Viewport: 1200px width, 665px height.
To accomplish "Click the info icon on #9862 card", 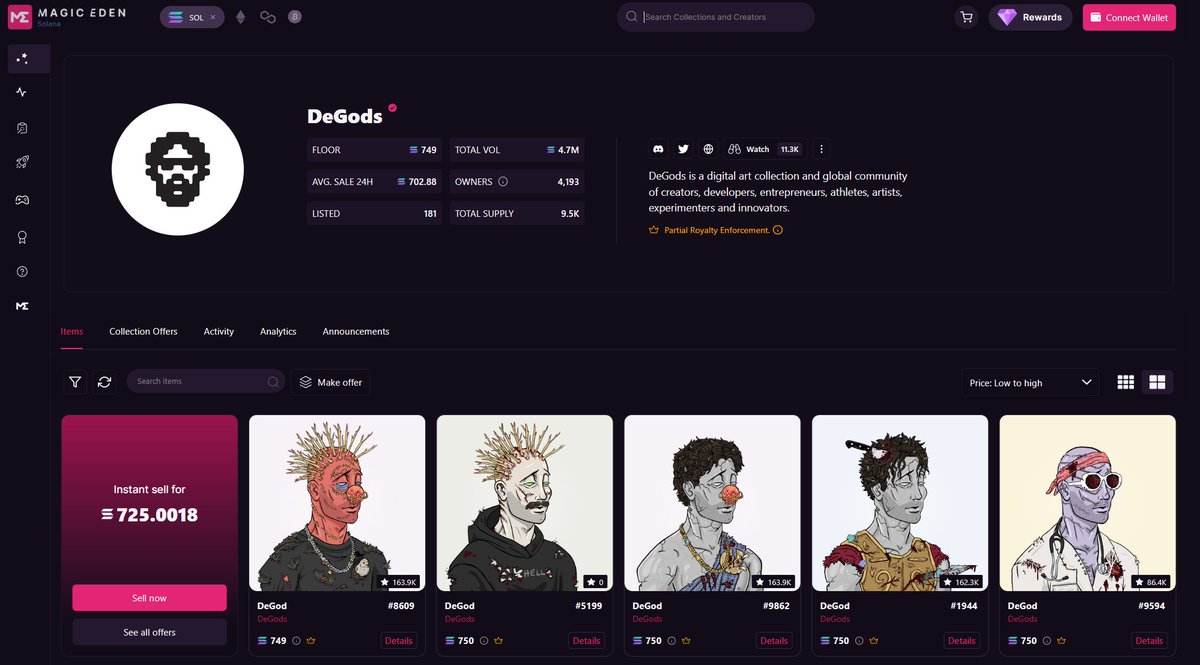I will coord(671,641).
